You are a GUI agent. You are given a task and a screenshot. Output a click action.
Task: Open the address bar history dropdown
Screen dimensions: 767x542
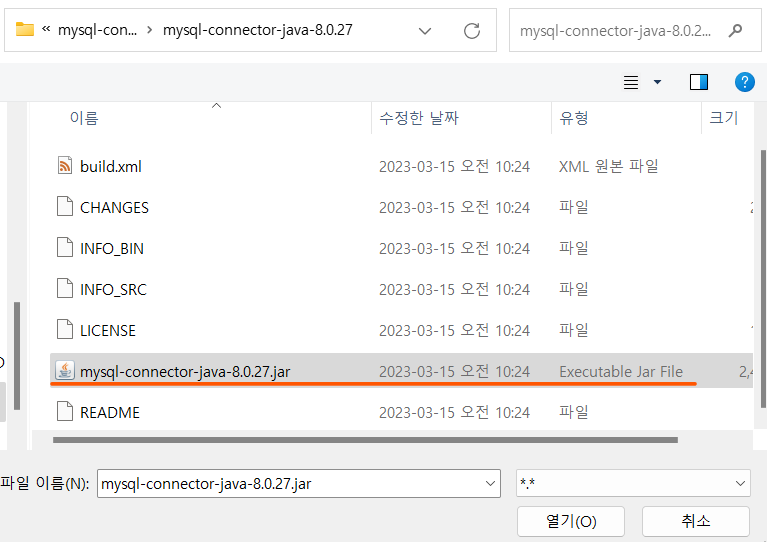(425, 31)
